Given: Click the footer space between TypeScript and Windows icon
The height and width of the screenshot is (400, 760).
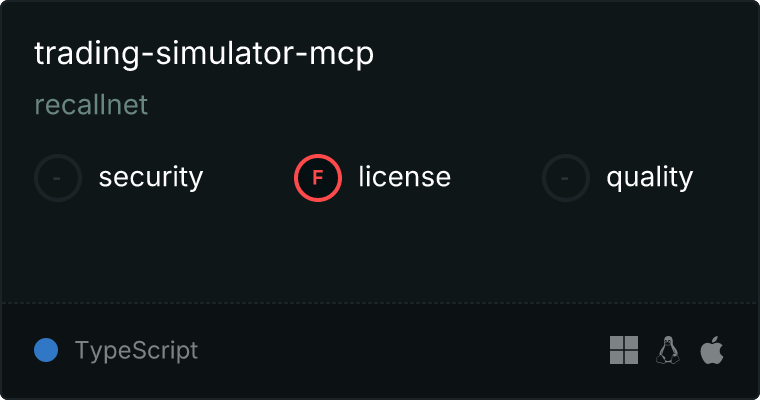Looking at the screenshot, I should pyautogui.click(x=404, y=350).
